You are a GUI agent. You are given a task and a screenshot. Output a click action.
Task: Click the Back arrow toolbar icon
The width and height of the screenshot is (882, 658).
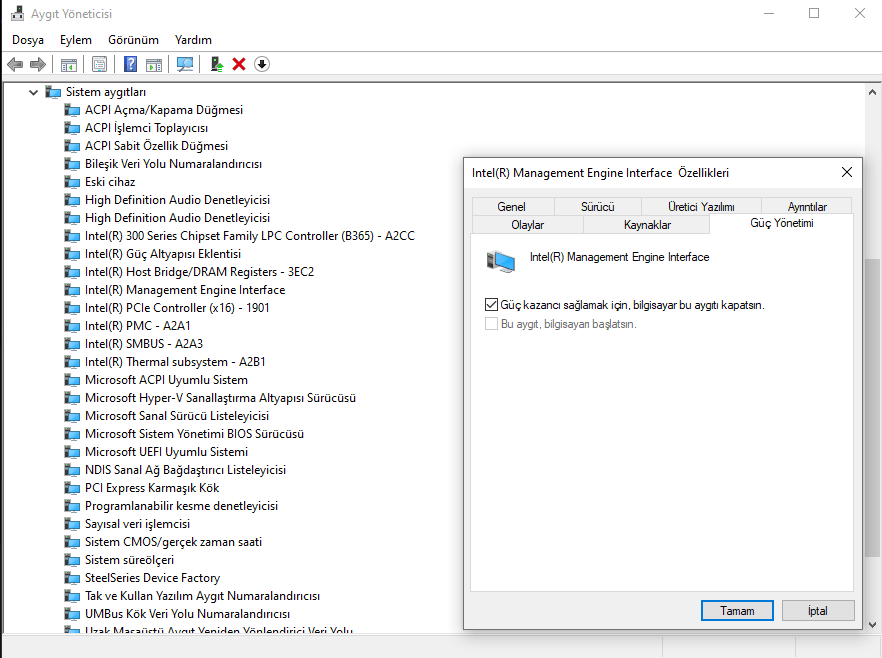(15, 65)
